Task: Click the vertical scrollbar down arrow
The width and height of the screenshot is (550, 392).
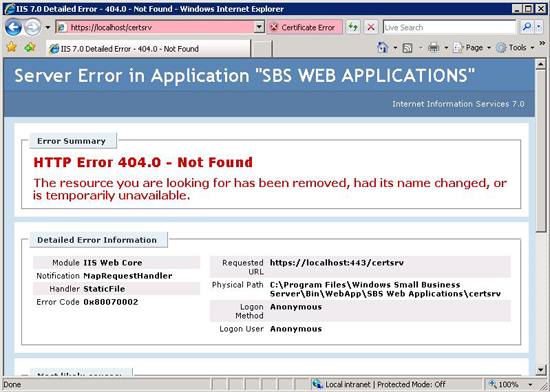Action: click(x=541, y=370)
